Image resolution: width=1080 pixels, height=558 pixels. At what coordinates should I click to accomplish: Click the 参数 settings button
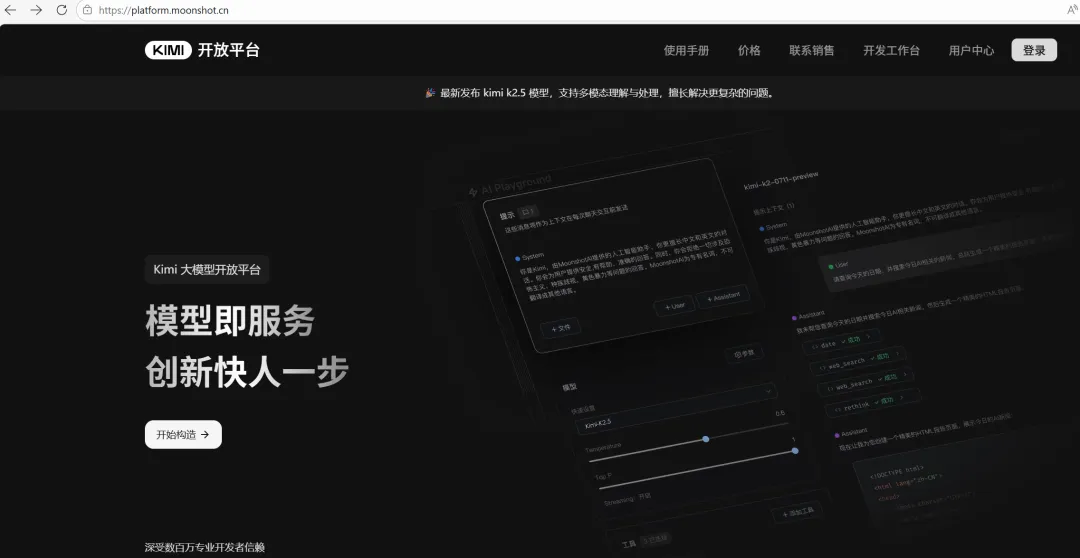pyautogui.click(x=744, y=354)
